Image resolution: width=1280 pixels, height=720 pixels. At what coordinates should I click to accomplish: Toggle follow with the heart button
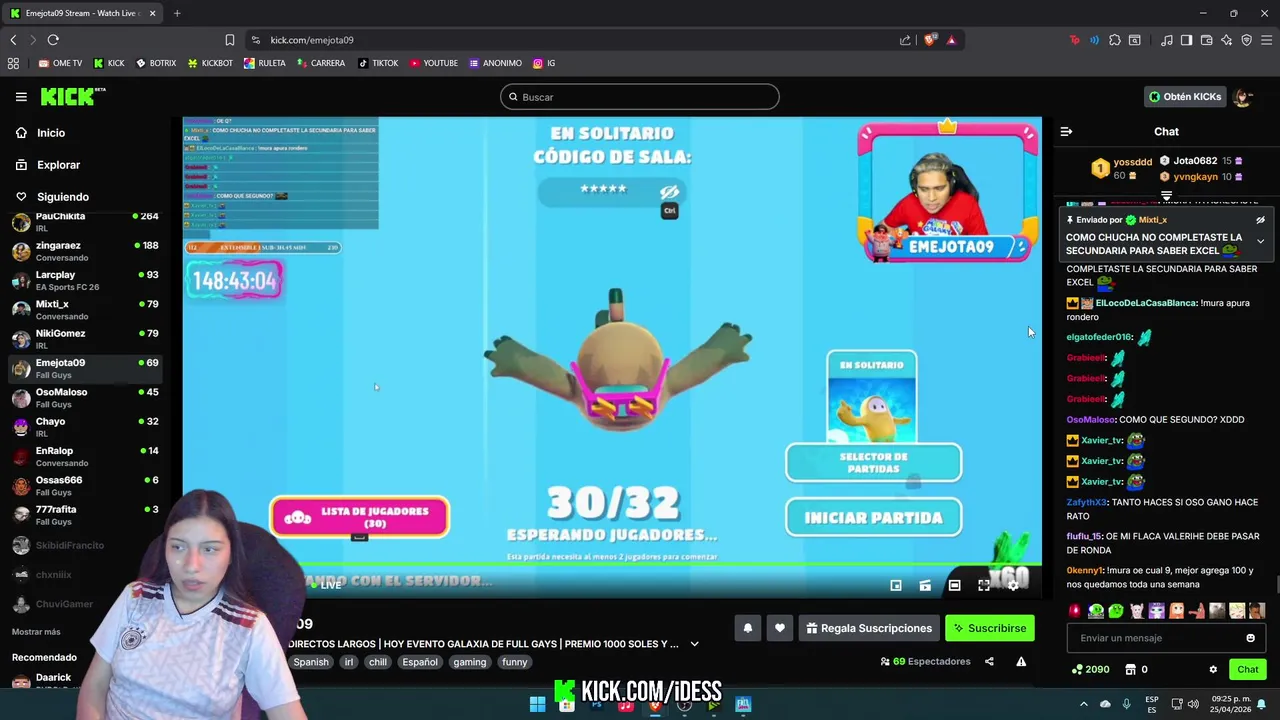(x=780, y=628)
